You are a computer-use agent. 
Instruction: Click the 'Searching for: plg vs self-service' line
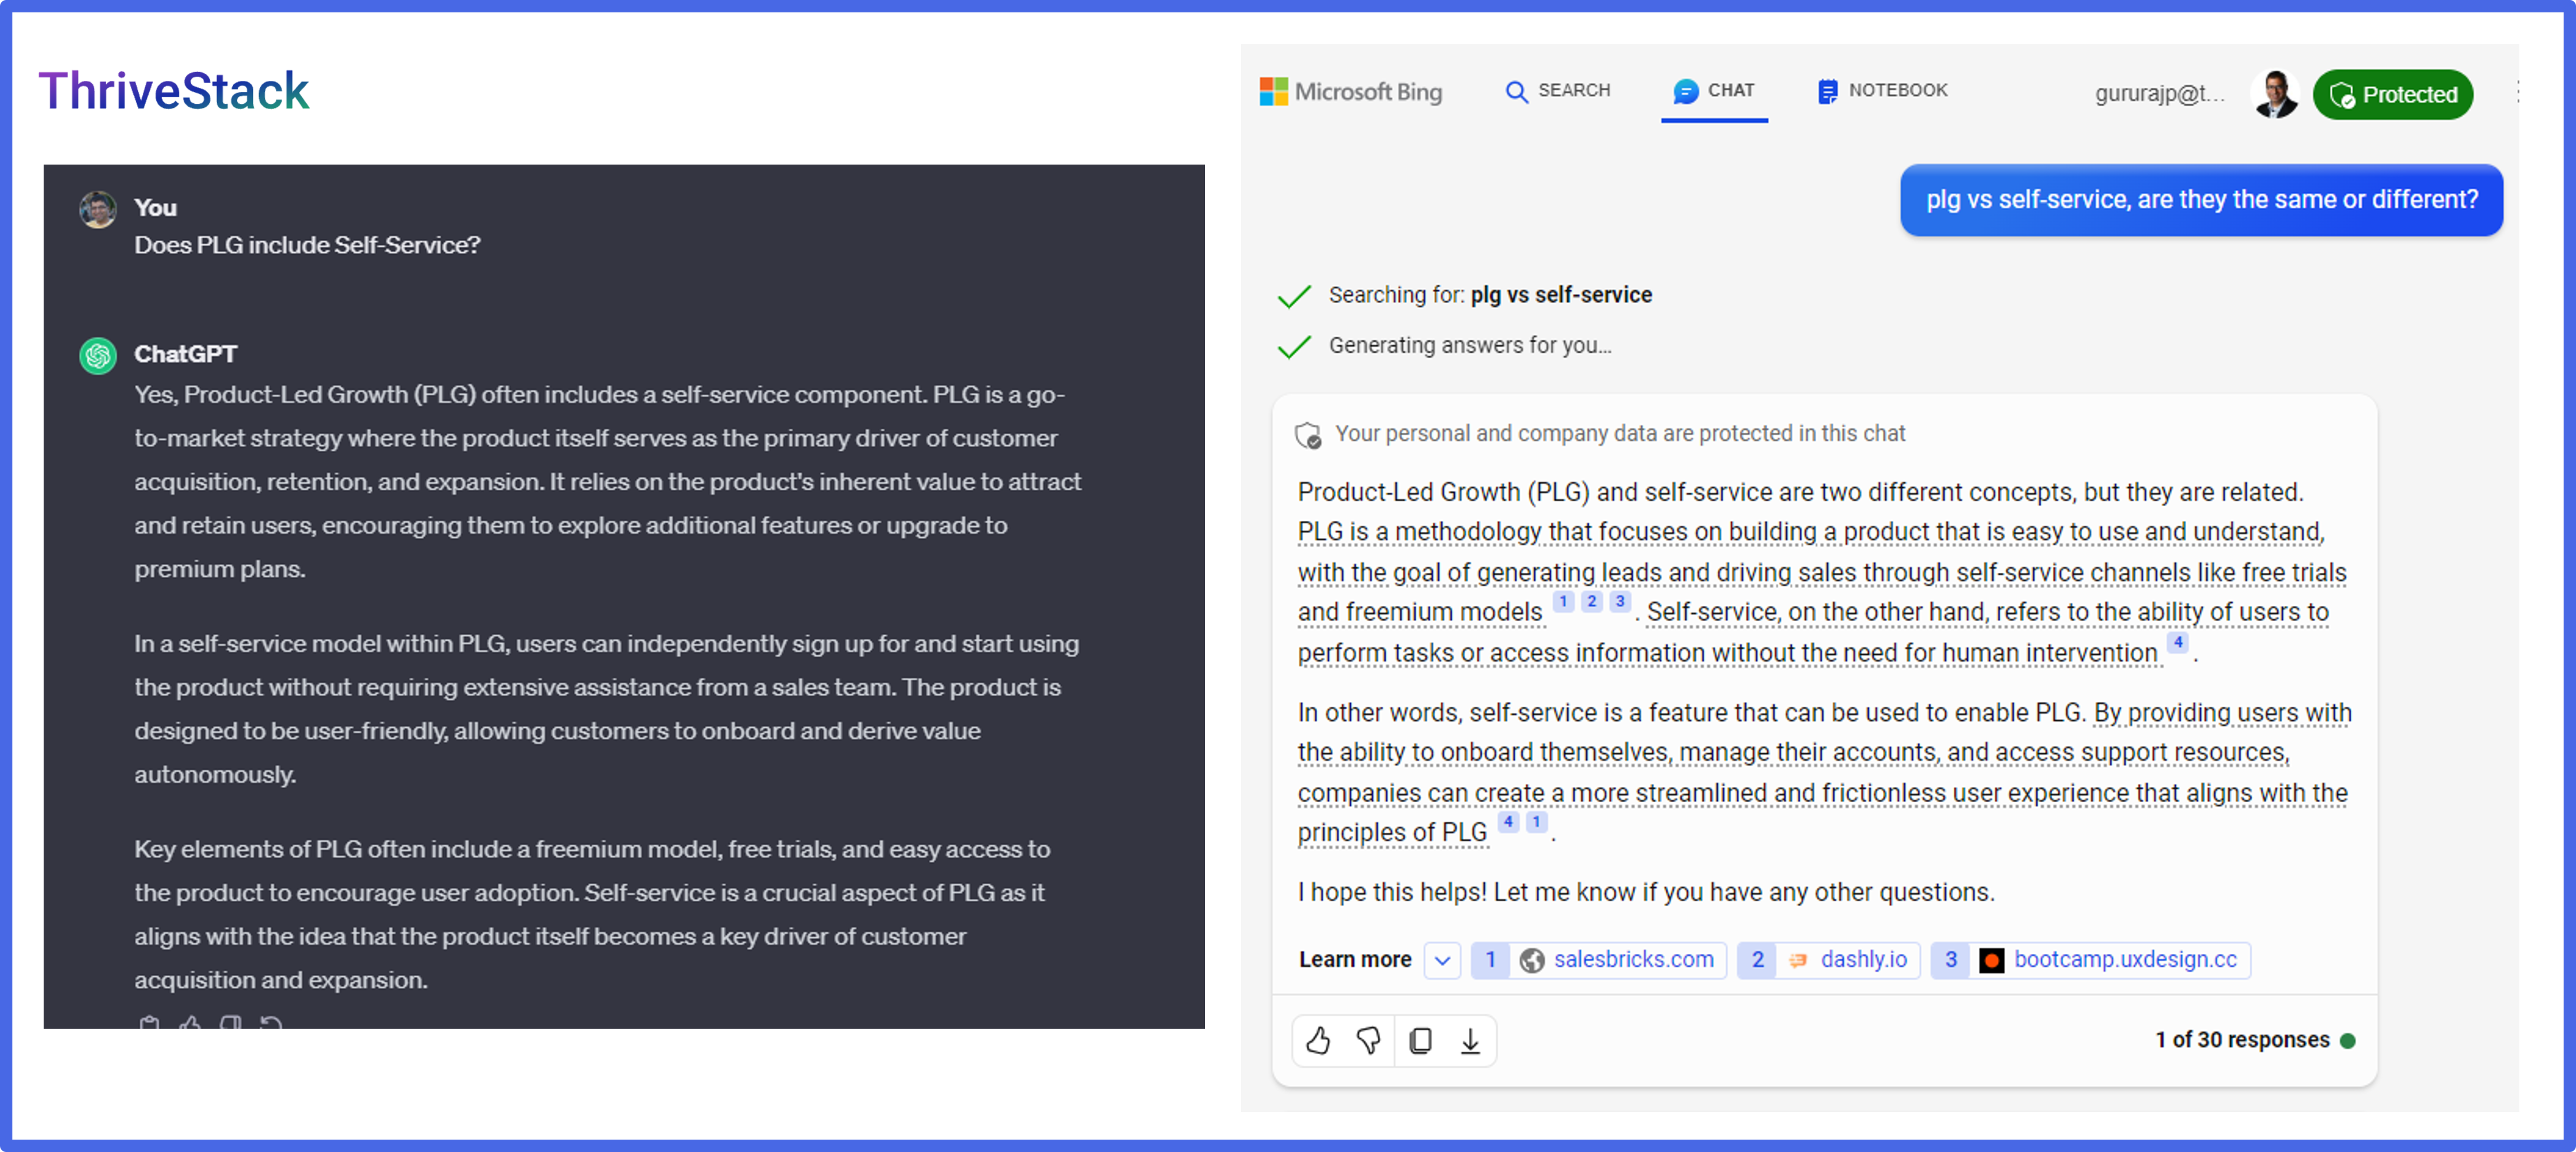pyautogui.click(x=1490, y=295)
